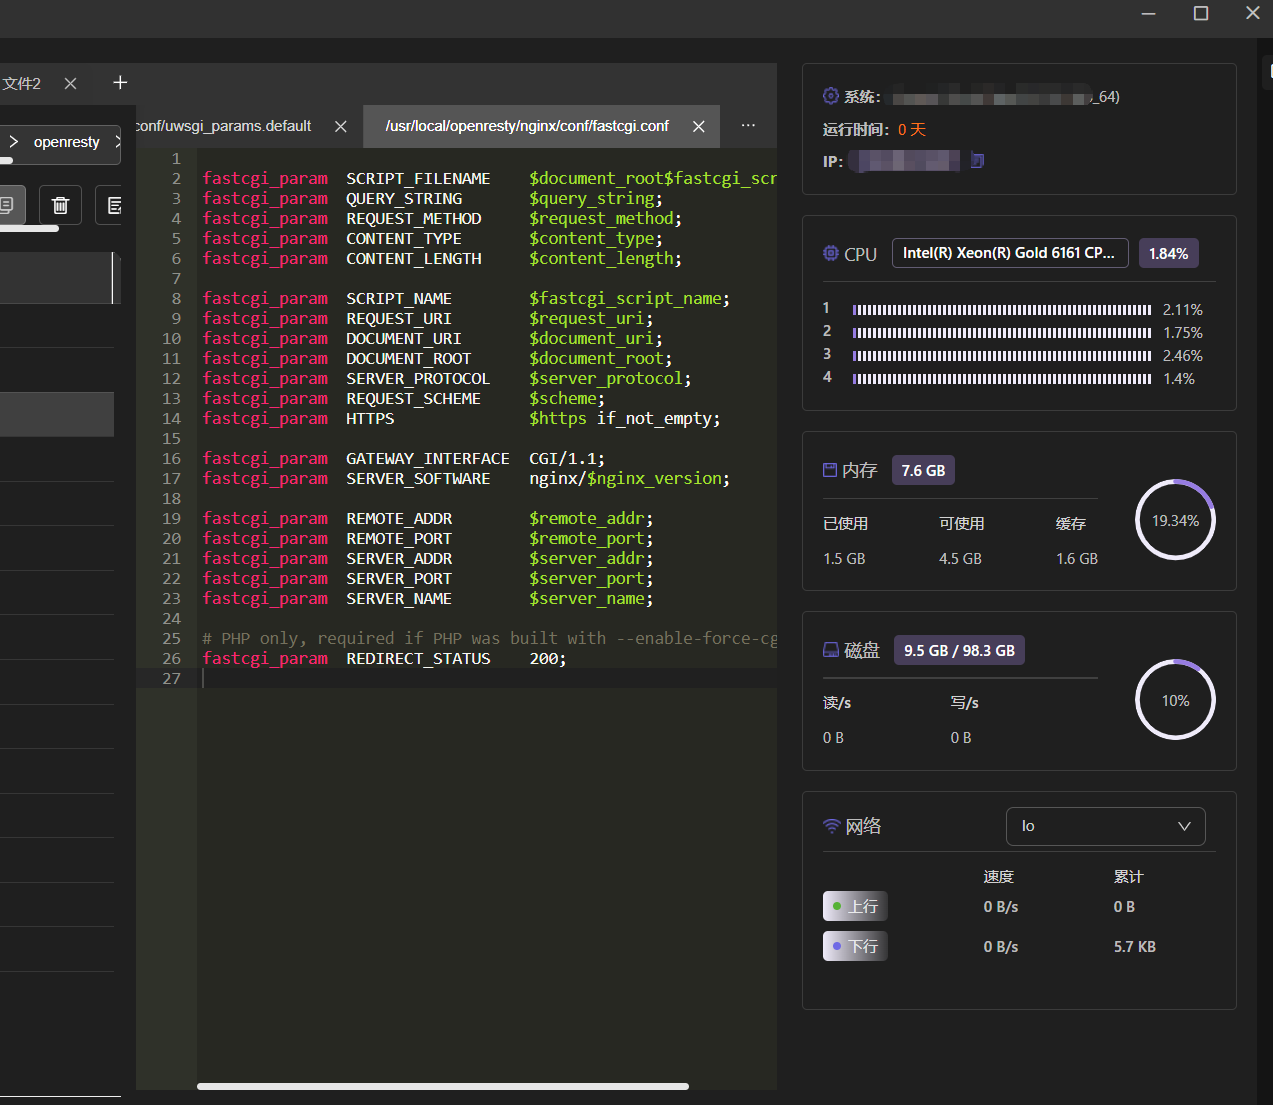Click the openresty breadcrumb folder
The width and height of the screenshot is (1273, 1105).
[x=67, y=142]
